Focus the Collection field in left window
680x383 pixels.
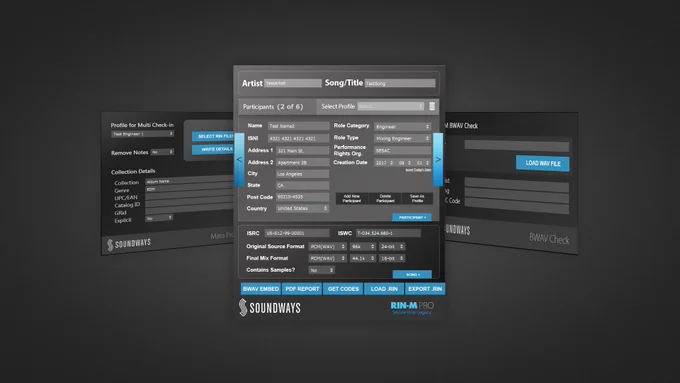pos(189,180)
